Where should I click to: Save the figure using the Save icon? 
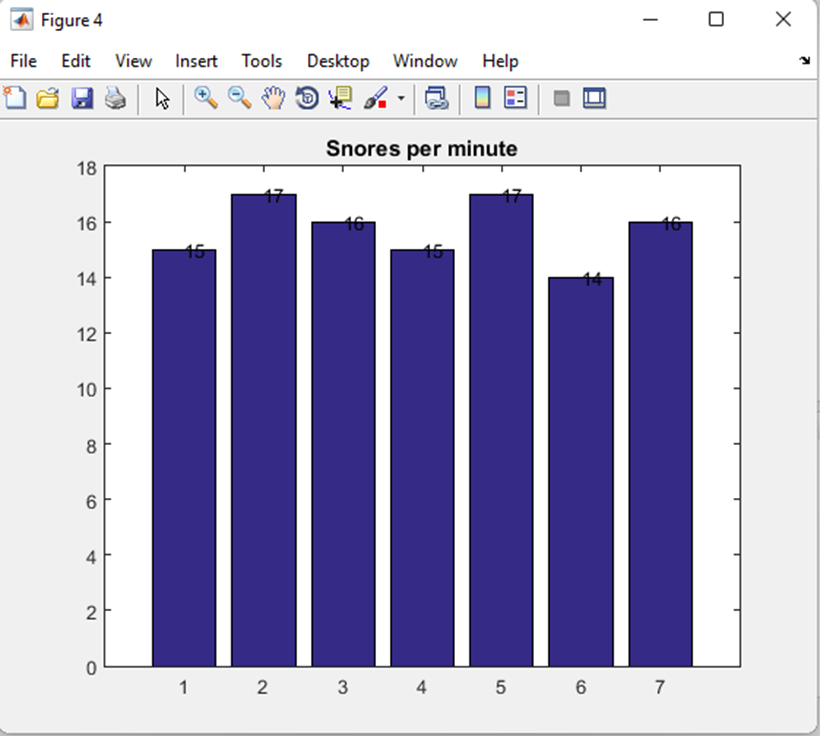pos(82,97)
